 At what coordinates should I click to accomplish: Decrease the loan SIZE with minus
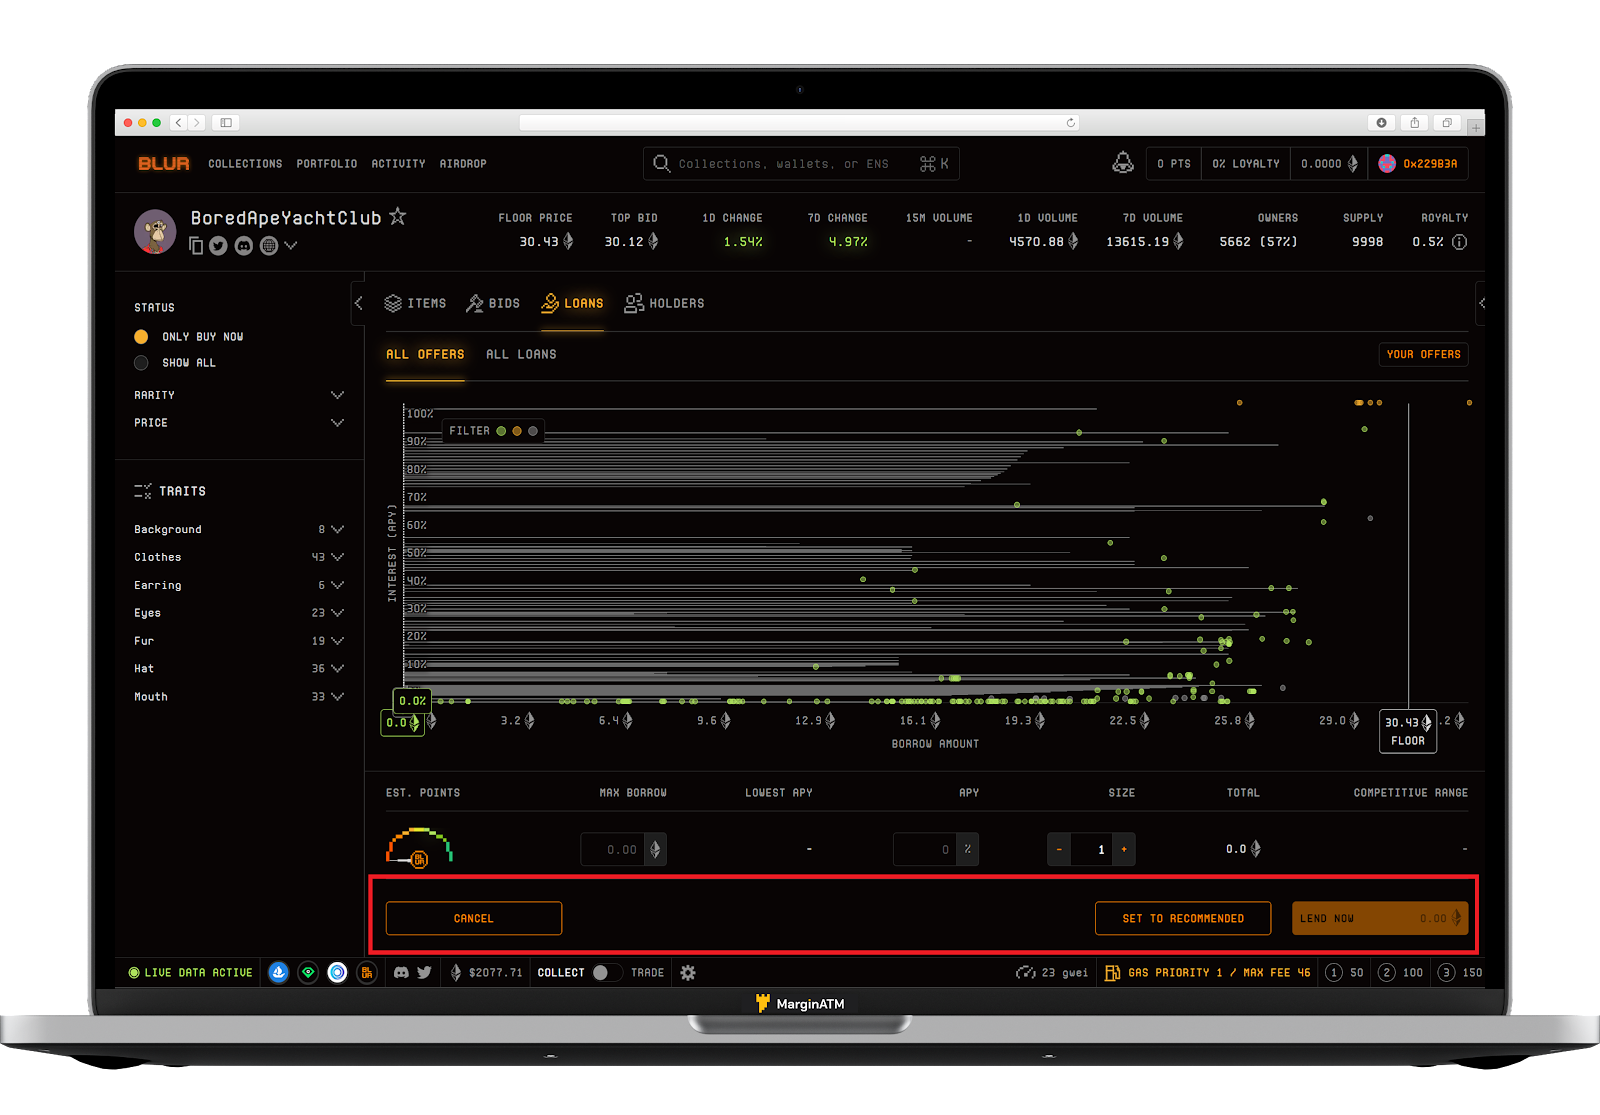1059,849
